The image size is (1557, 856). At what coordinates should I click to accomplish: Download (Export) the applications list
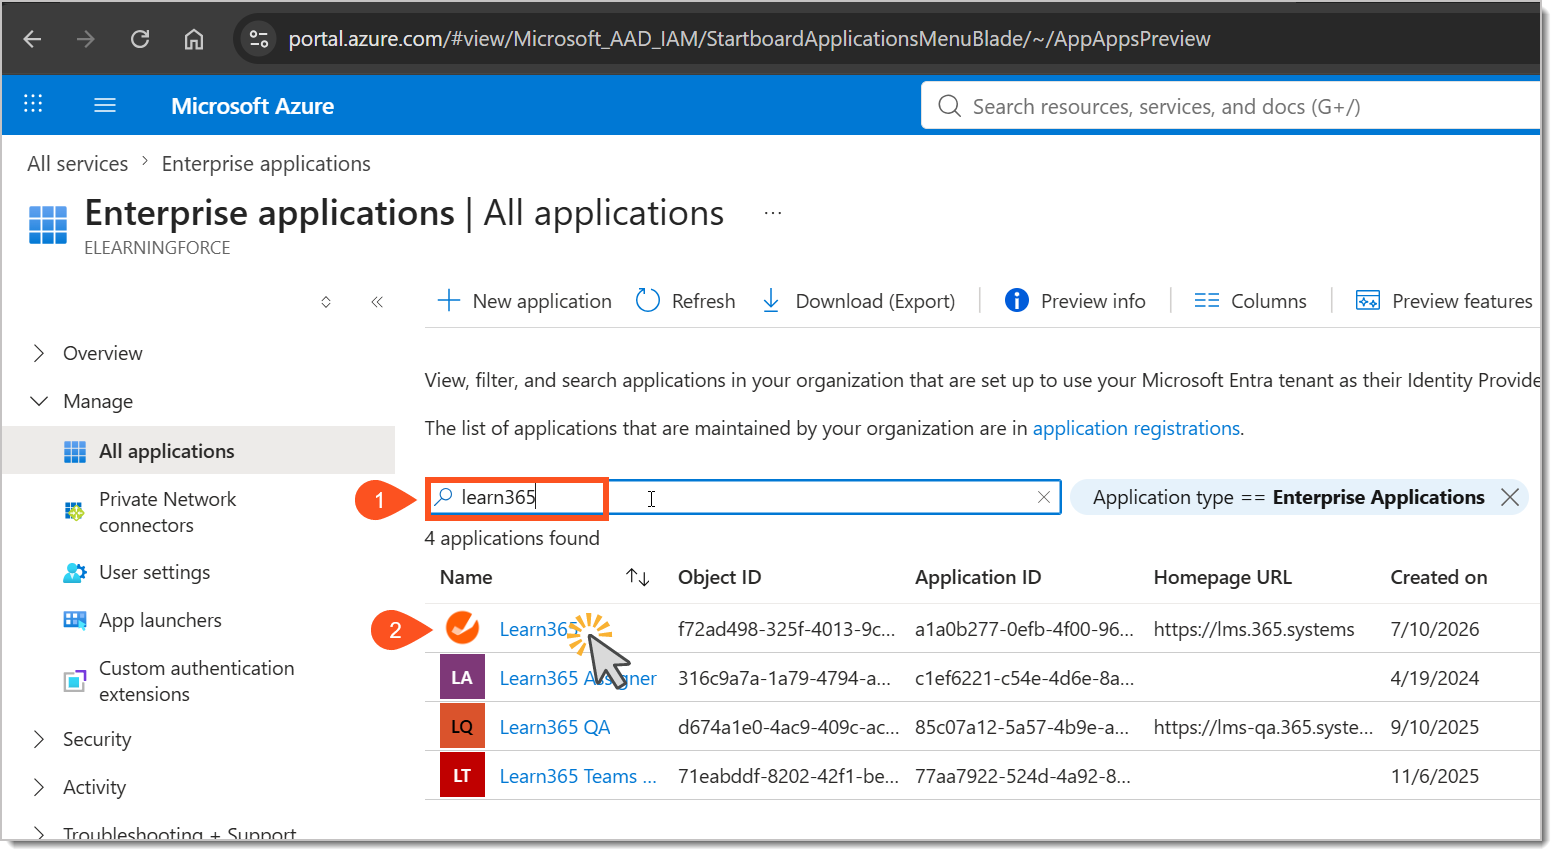click(857, 301)
